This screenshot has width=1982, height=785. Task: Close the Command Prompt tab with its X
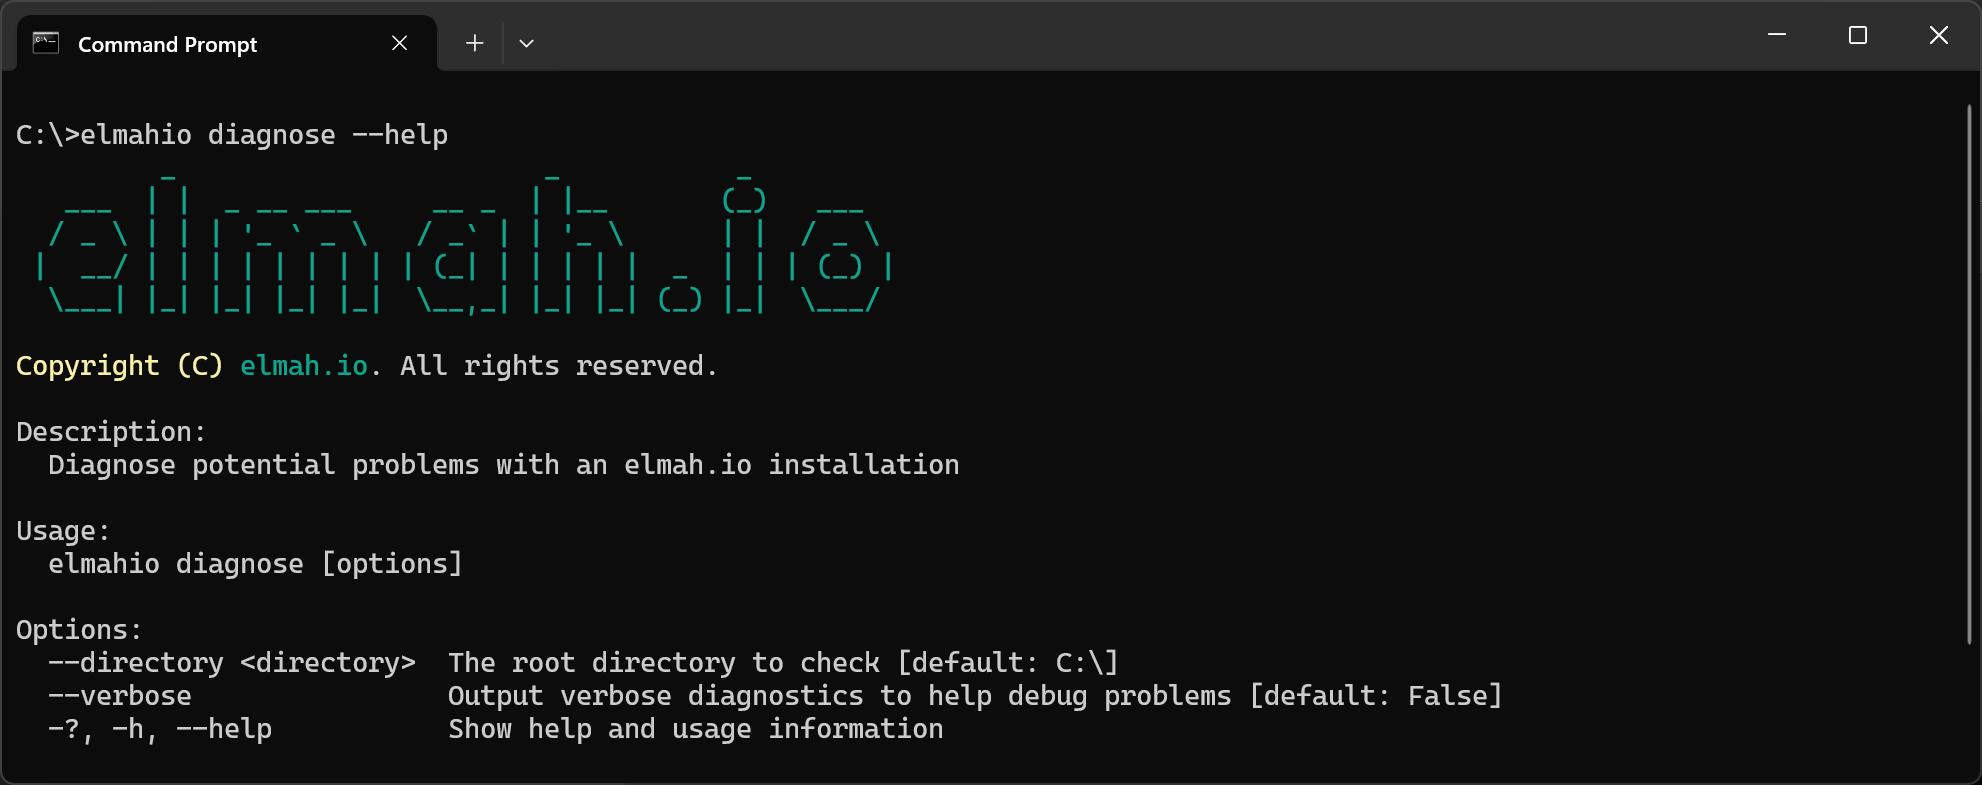[399, 43]
